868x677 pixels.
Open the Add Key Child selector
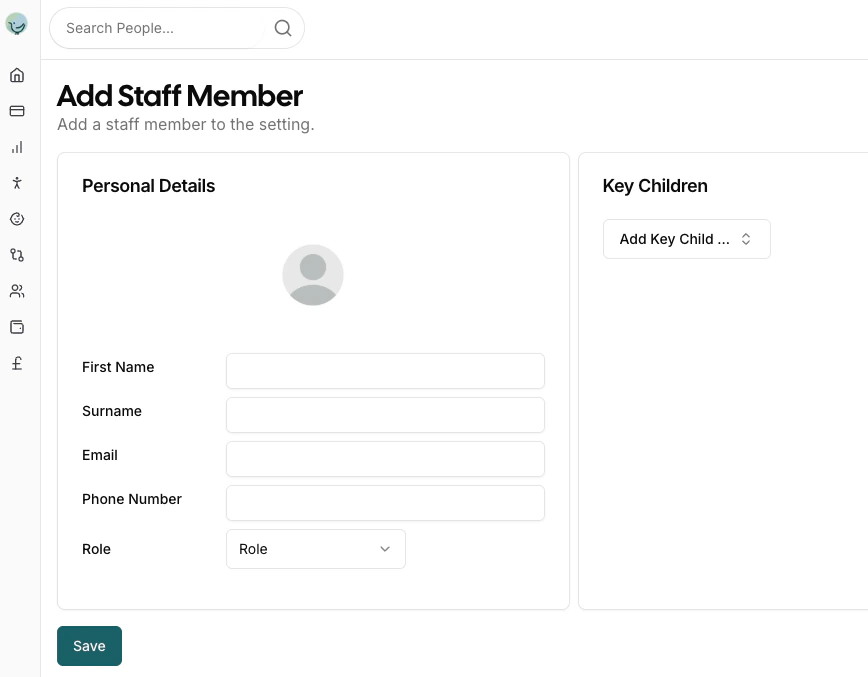(x=686, y=239)
